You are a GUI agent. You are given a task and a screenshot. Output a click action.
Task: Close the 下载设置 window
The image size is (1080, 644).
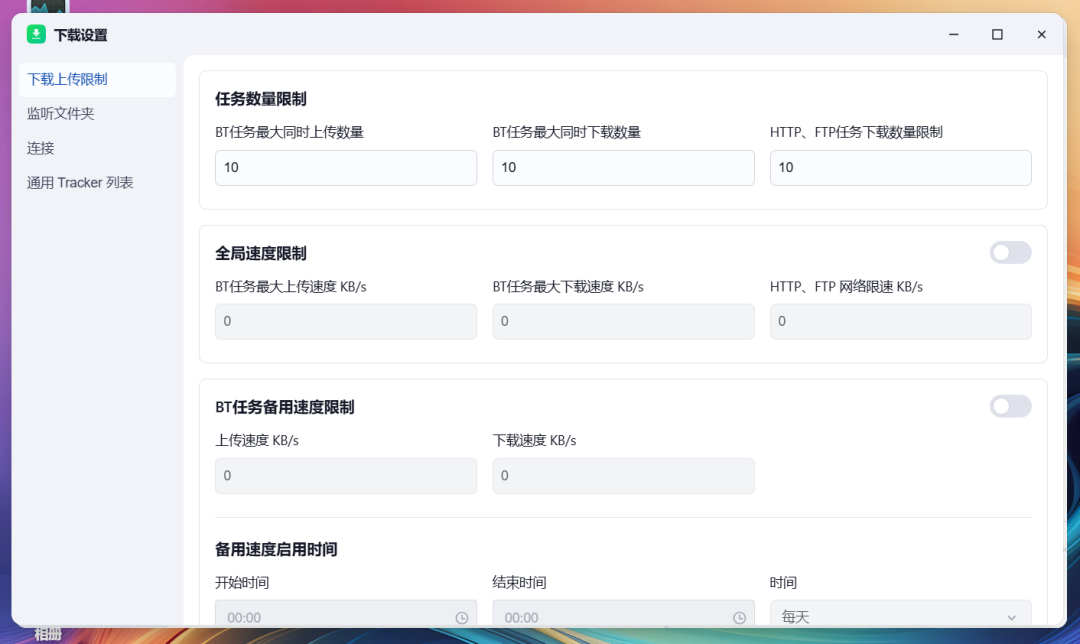pyautogui.click(x=1041, y=34)
